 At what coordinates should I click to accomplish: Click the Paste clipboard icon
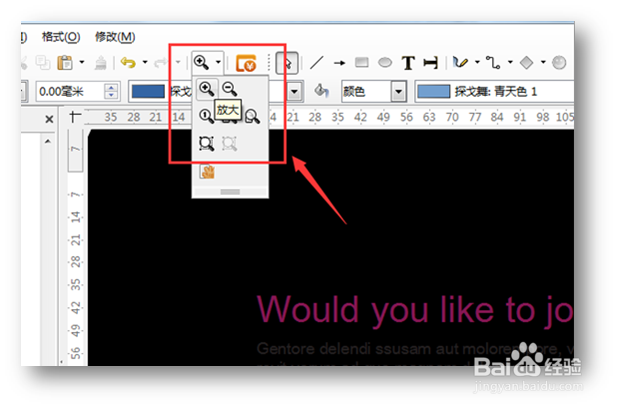pyautogui.click(x=65, y=63)
